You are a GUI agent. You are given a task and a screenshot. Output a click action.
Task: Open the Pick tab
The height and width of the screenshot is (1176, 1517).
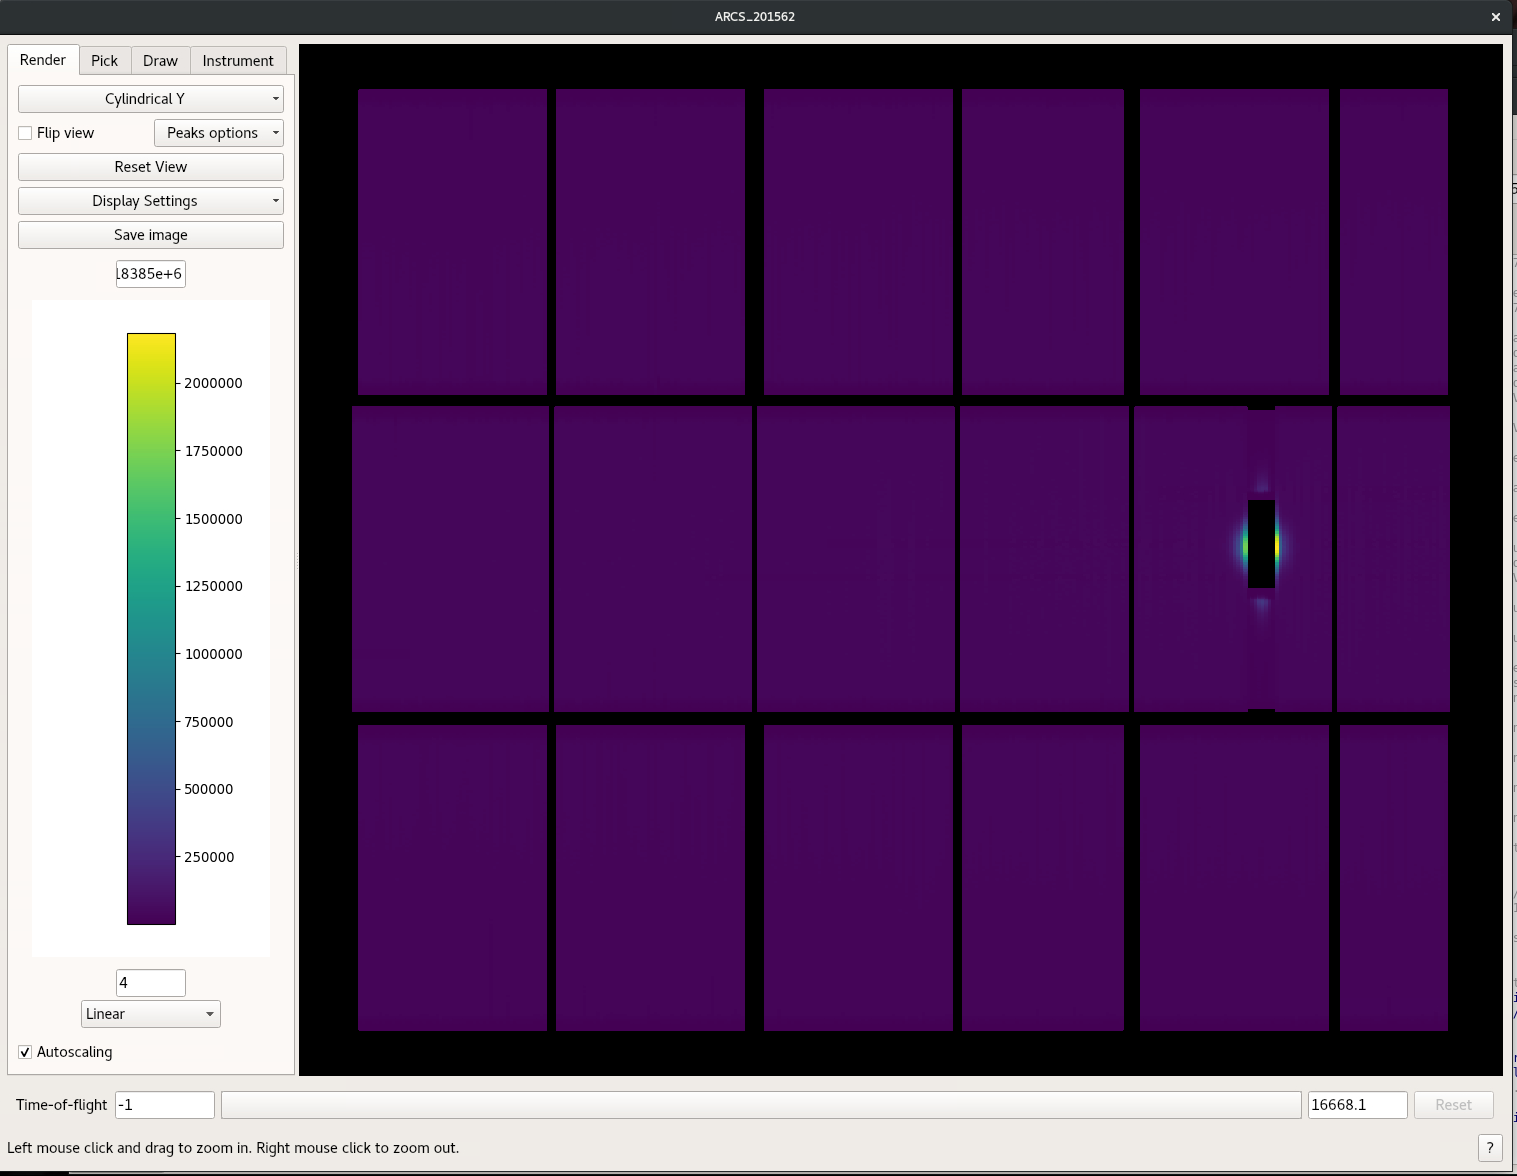tap(104, 61)
